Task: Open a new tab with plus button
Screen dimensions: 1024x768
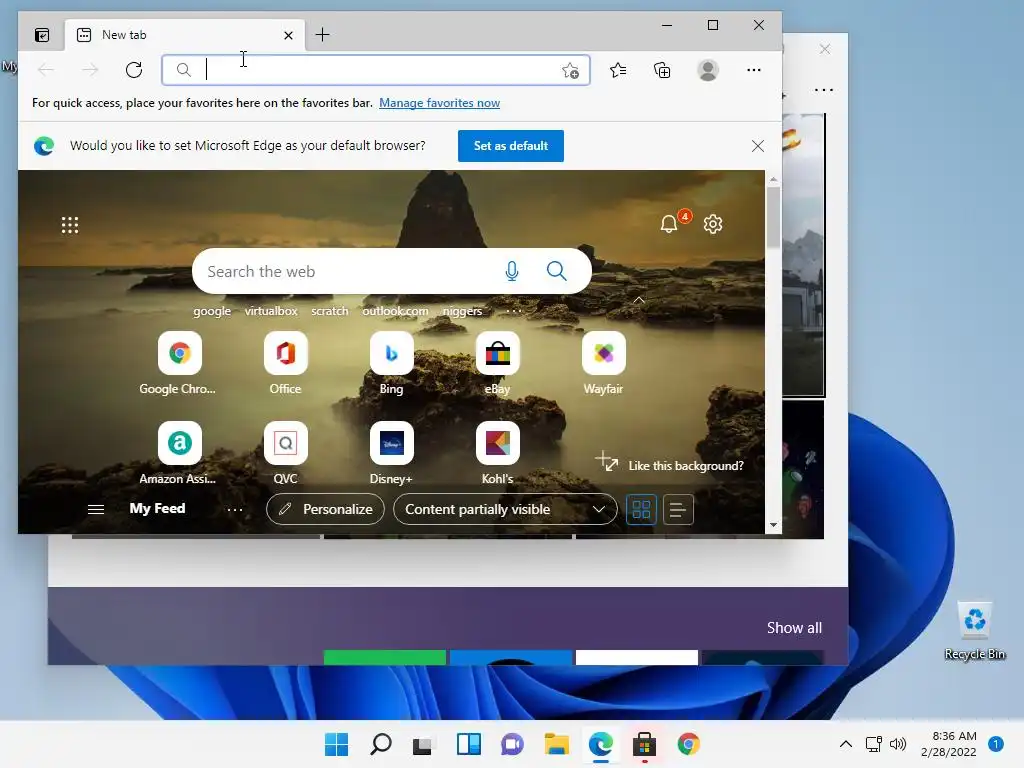Action: coord(323,35)
